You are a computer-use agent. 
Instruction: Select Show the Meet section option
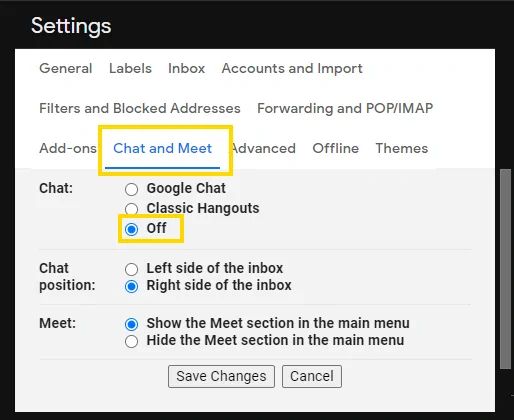pyautogui.click(x=131, y=324)
